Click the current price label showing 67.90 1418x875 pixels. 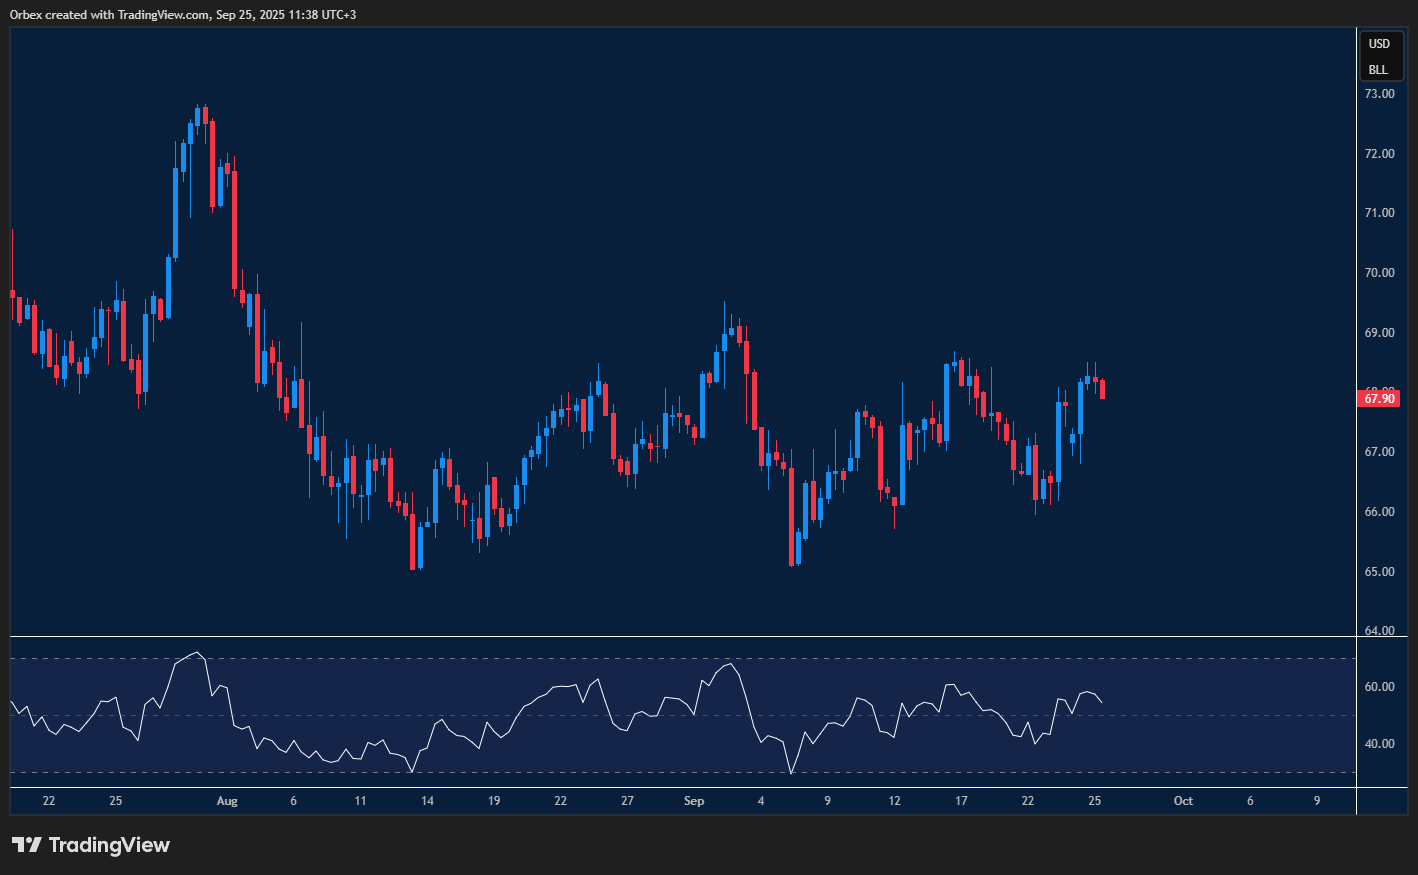pyautogui.click(x=1379, y=397)
